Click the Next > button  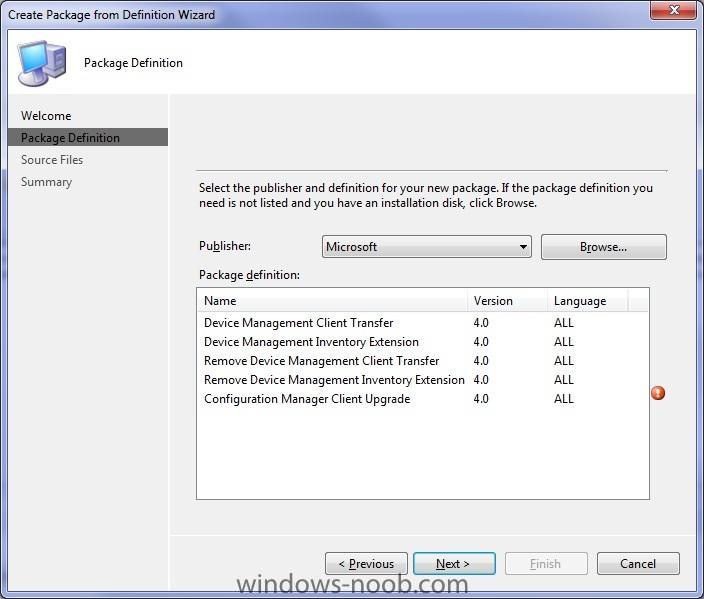454,564
